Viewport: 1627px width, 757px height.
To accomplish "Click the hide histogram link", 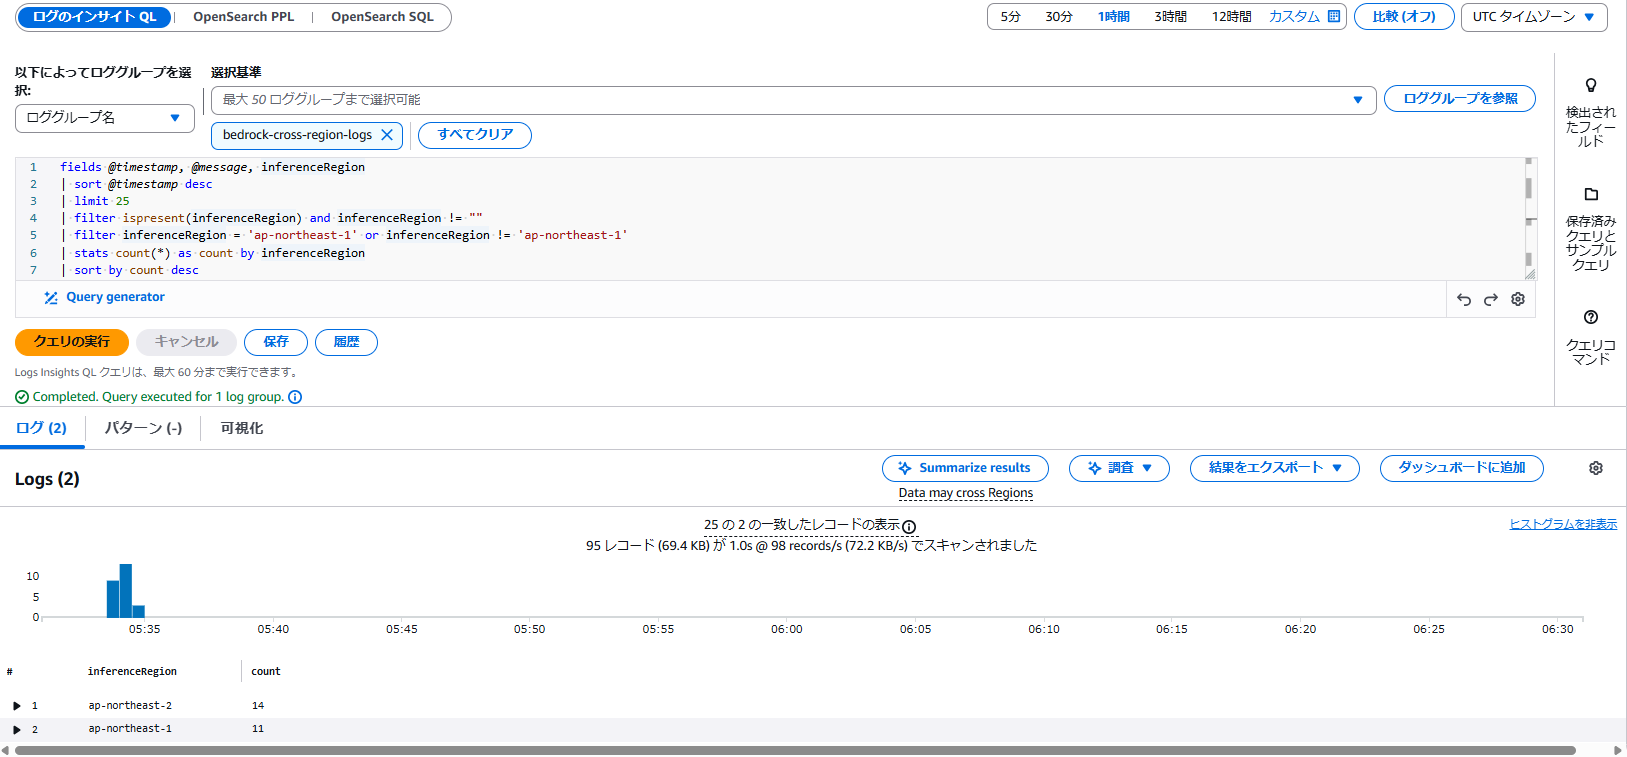I will pos(1562,524).
